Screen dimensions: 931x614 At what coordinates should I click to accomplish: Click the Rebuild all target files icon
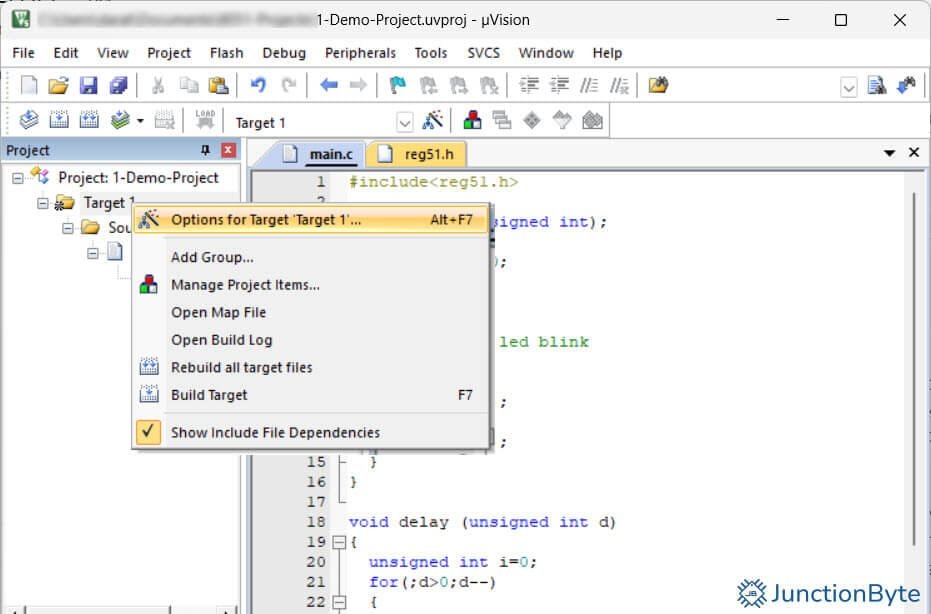tap(90, 121)
